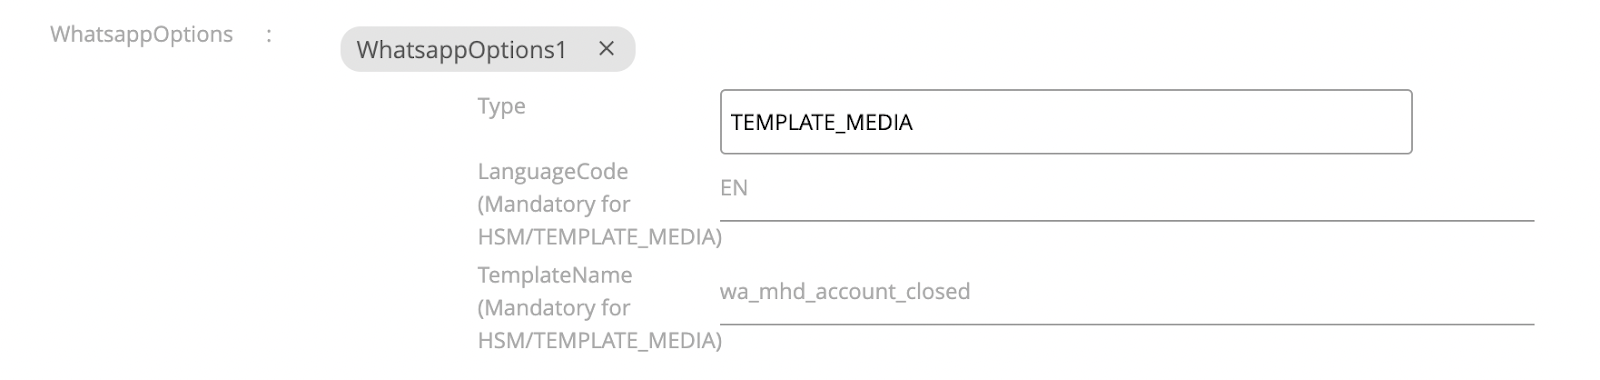
Task: Focus the Type field containing TEMPLATE_MEDIA
Action: click(x=1066, y=122)
